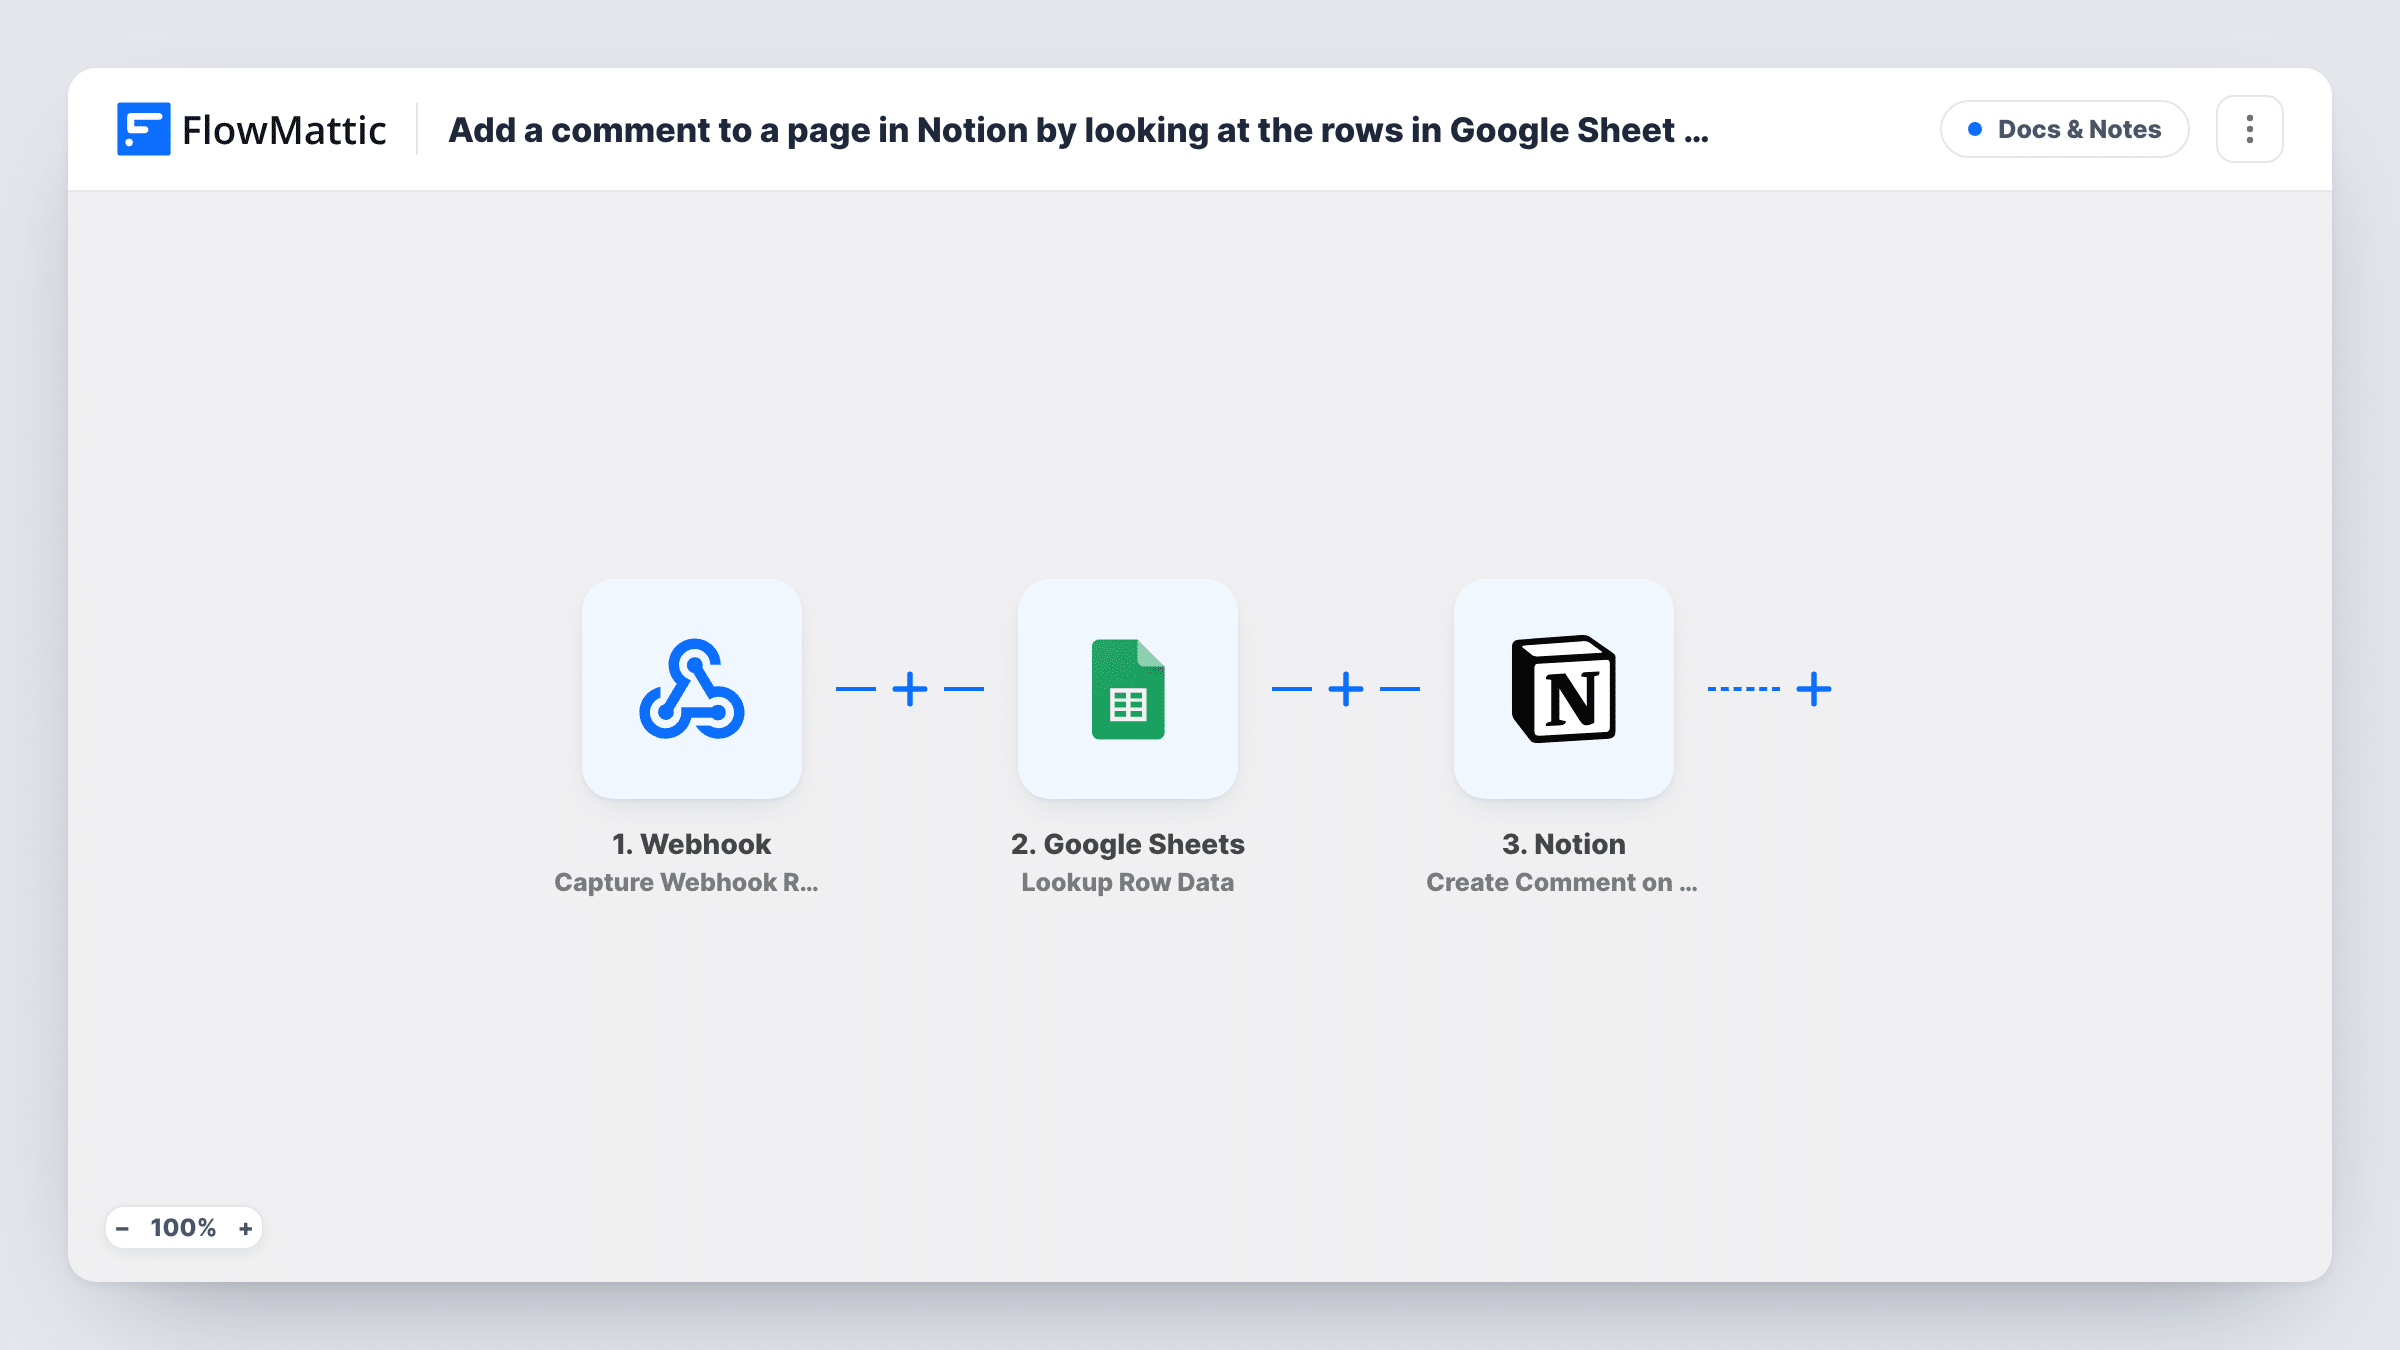Open the Webhook step node
This screenshot has height=1350, width=2400.
pyautogui.click(x=692, y=689)
